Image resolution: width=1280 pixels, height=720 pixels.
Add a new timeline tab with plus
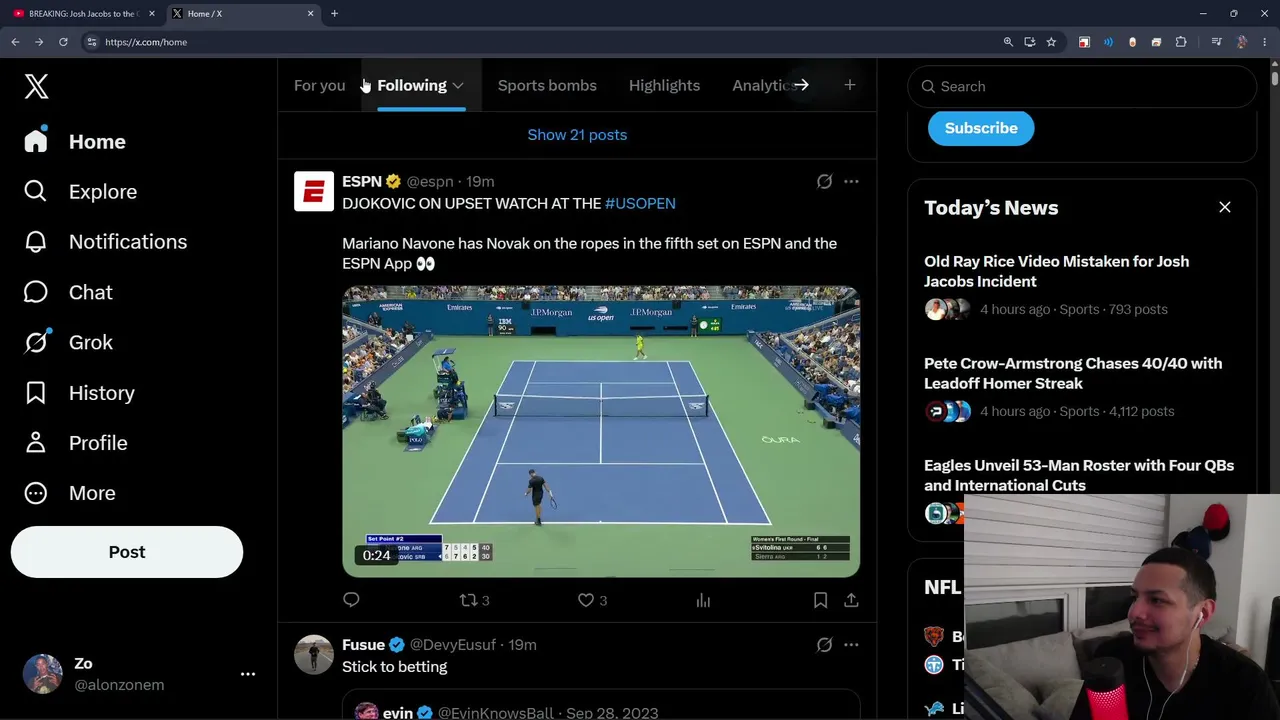849,85
